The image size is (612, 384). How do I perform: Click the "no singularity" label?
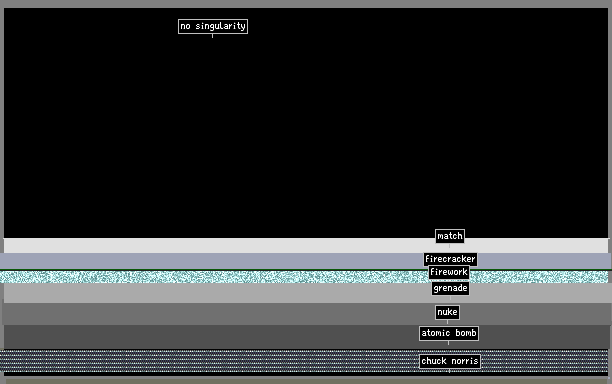point(213,26)
